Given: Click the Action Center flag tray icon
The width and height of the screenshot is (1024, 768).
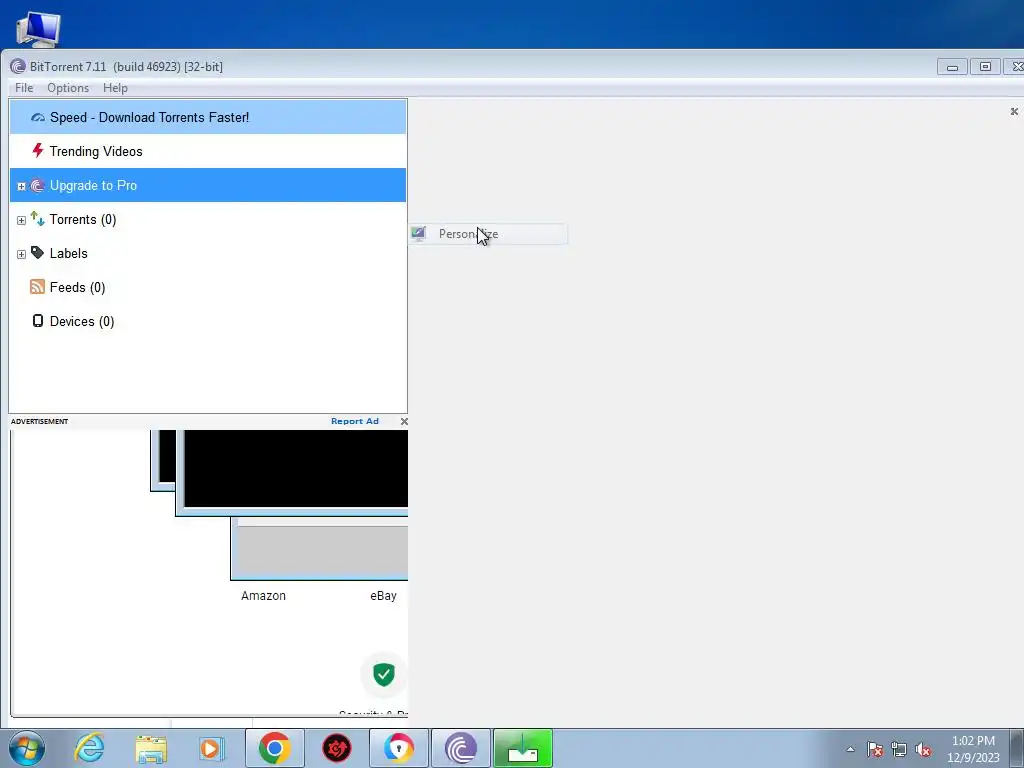Looking at the screenshot, I should click(875, 749).
